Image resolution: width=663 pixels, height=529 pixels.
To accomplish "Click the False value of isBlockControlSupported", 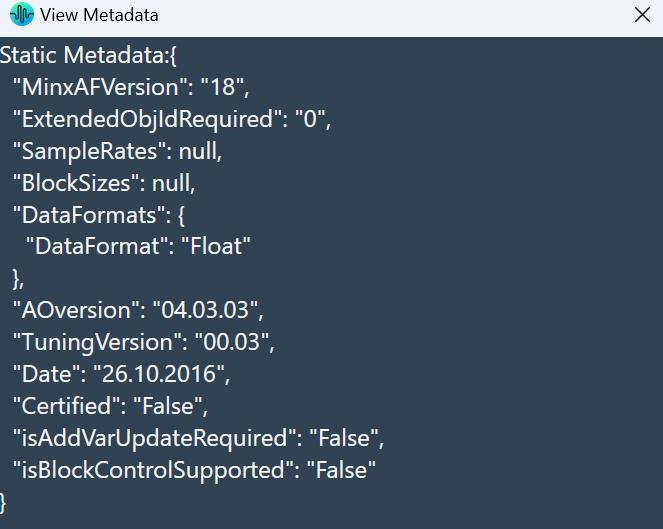I will pos(341,470).
